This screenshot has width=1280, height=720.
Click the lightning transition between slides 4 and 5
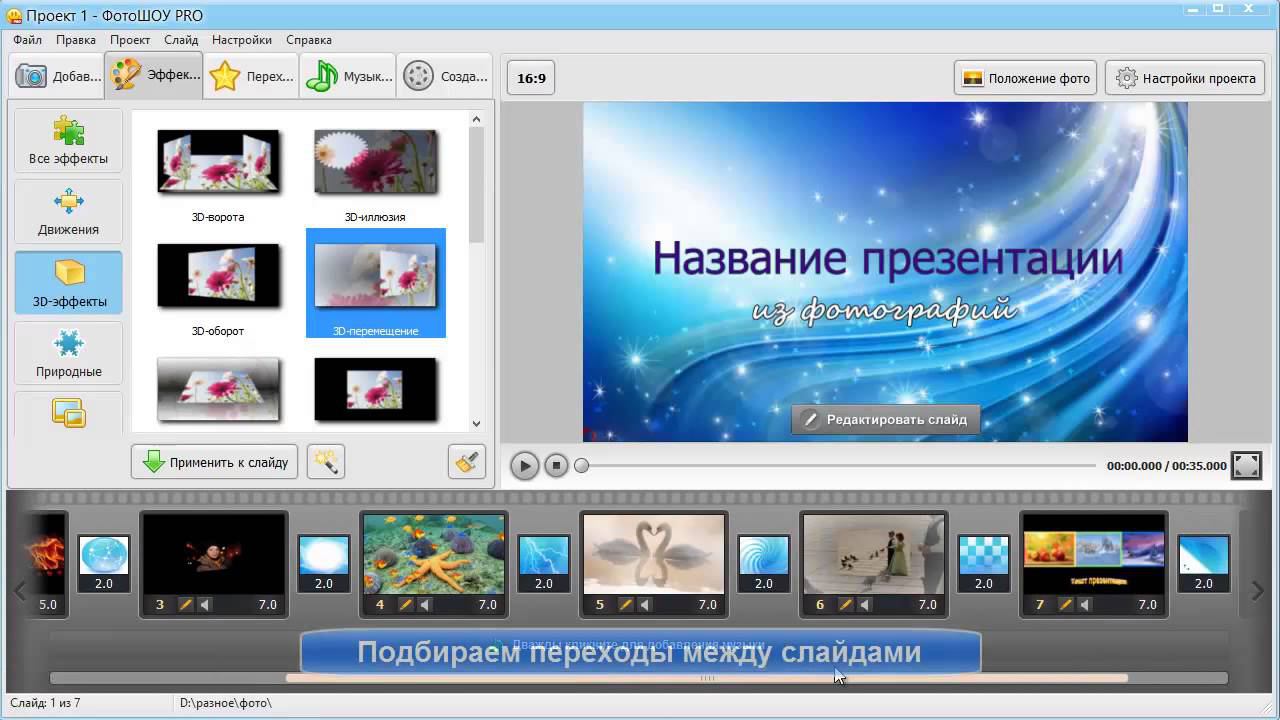pyautogui.click(x=544, y=555)
